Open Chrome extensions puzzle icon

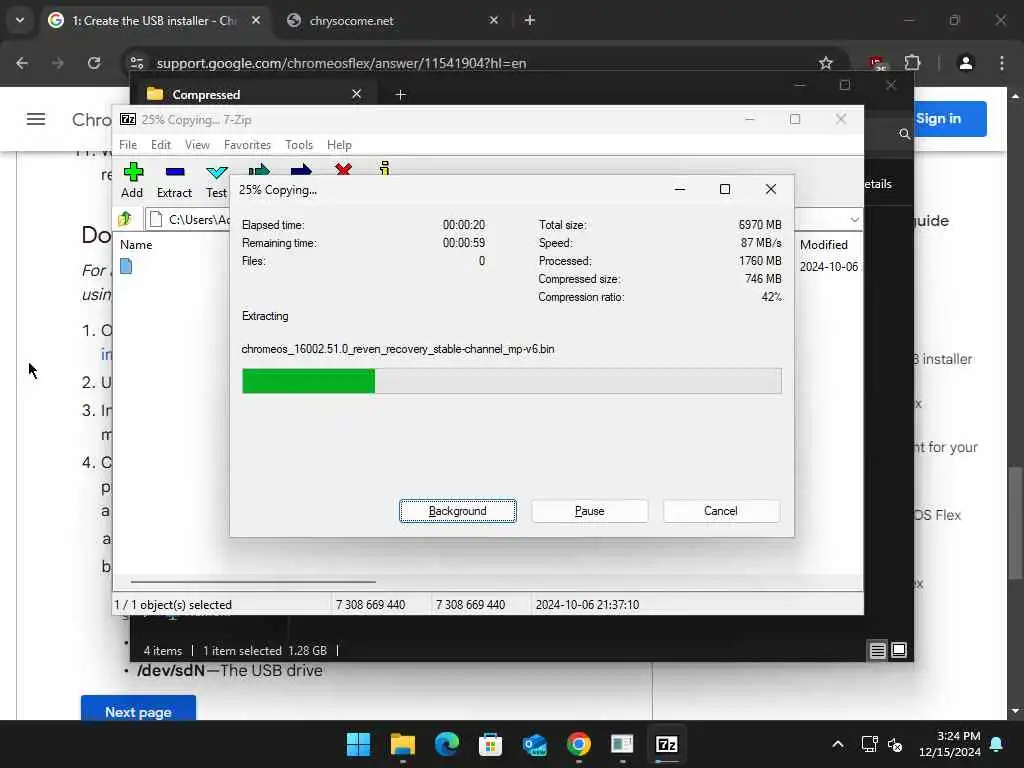pyautogui.click(x=912, y=63)
